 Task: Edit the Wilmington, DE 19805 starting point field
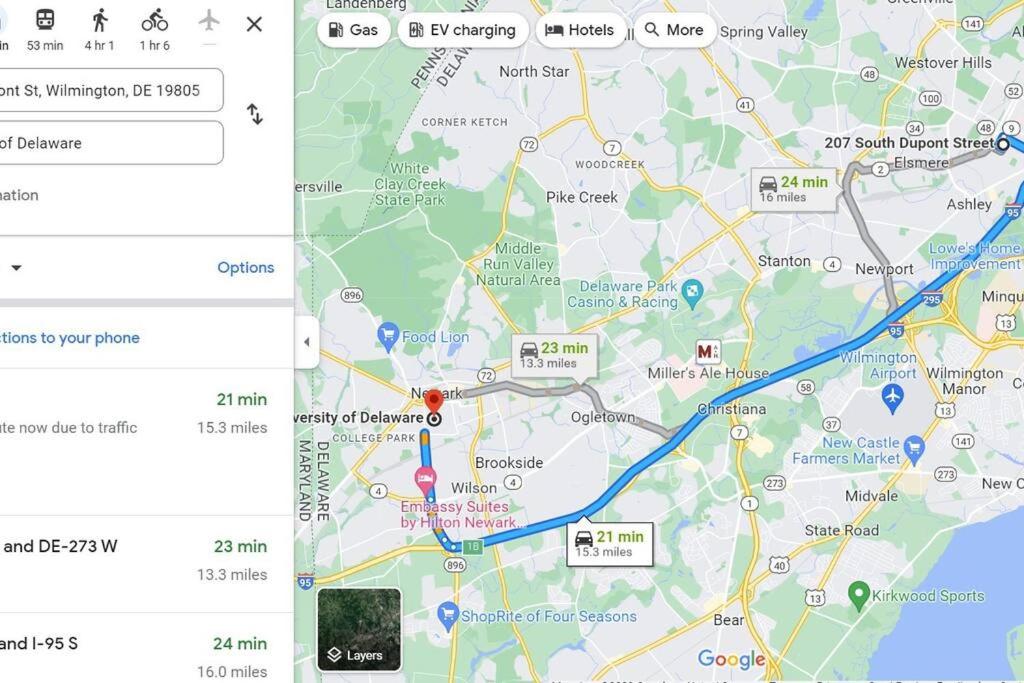[110, 90]
